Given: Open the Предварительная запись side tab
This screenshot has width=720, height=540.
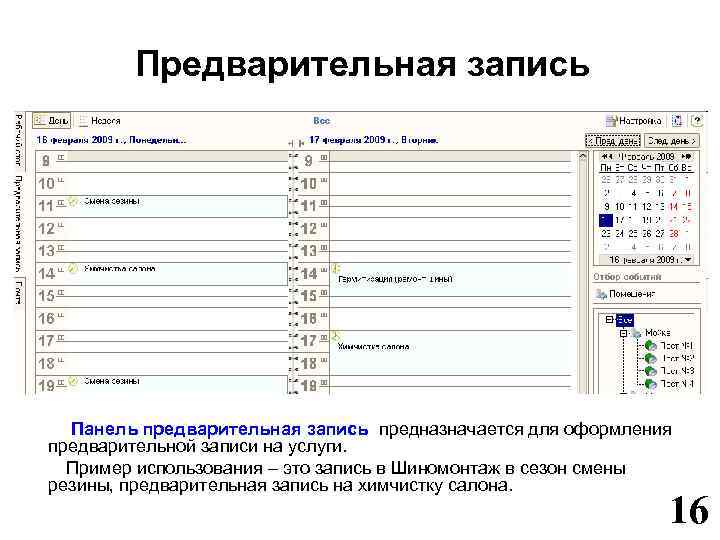Looking at the screenshot, I should [18, 224].
